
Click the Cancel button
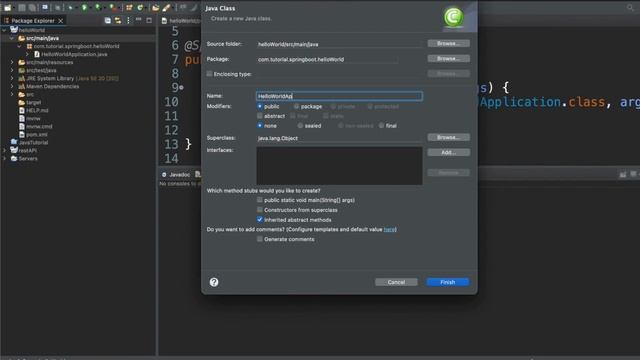click(x=396, y=282)
